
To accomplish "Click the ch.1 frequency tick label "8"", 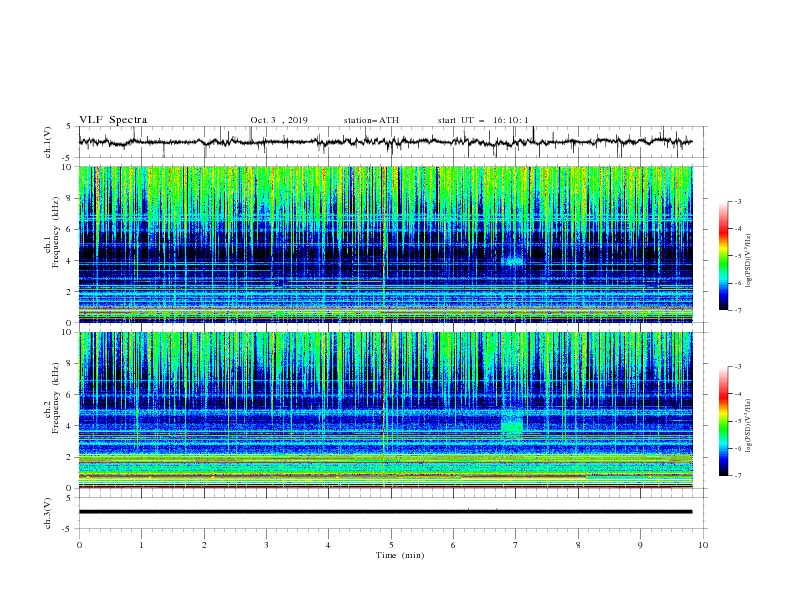I will pyautogui.click(x=70, y=198).
